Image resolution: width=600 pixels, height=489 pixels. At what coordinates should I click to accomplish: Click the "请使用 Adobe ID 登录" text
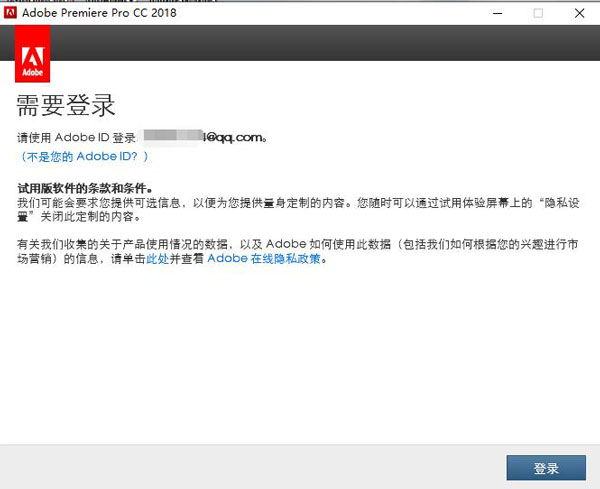pyautogui.click(x=77, y=137)
